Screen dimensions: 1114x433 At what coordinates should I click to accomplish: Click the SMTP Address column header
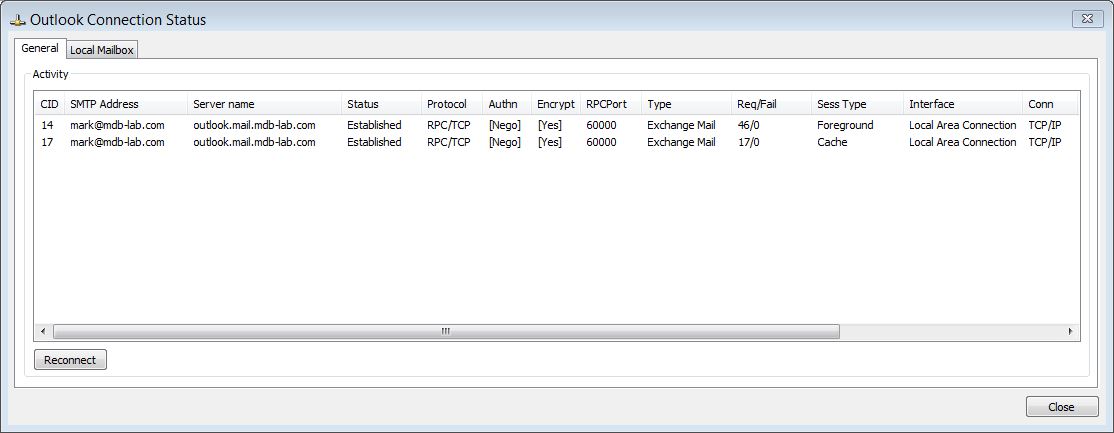(104, 104)
